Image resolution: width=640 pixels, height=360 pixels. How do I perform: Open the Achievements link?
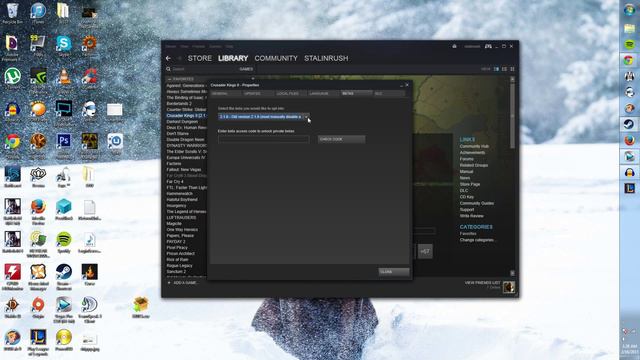point(472,153)
